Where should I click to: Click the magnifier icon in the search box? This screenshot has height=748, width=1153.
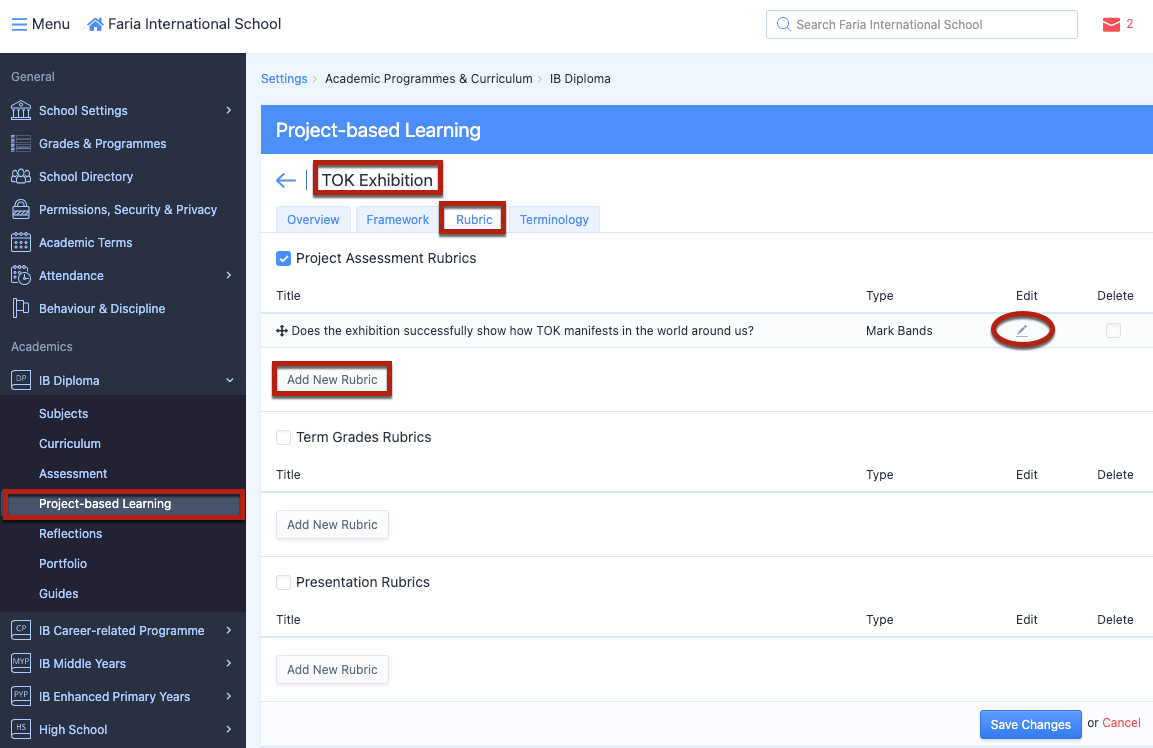point(784,24)
